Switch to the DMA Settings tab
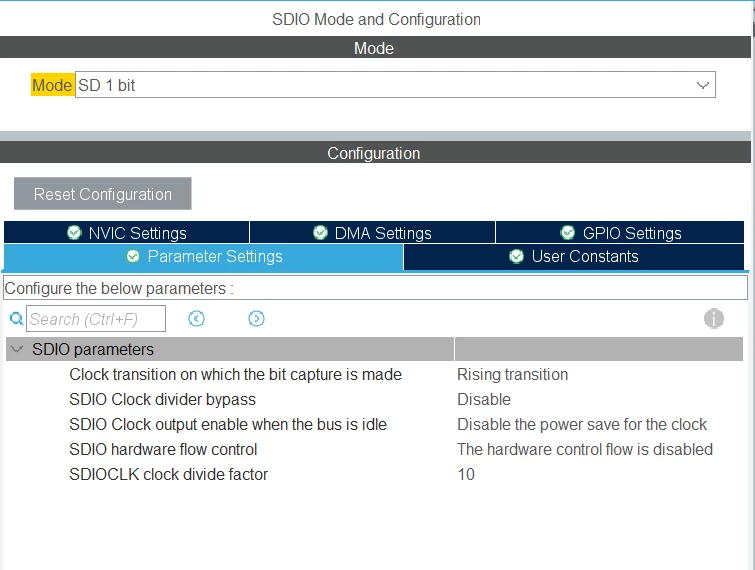 [x=372, y=233]
